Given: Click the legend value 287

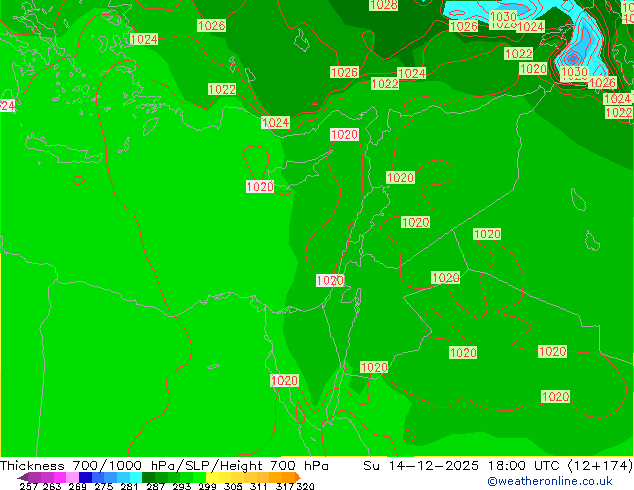Looking at the screenshot, I should tap(155, 486).
